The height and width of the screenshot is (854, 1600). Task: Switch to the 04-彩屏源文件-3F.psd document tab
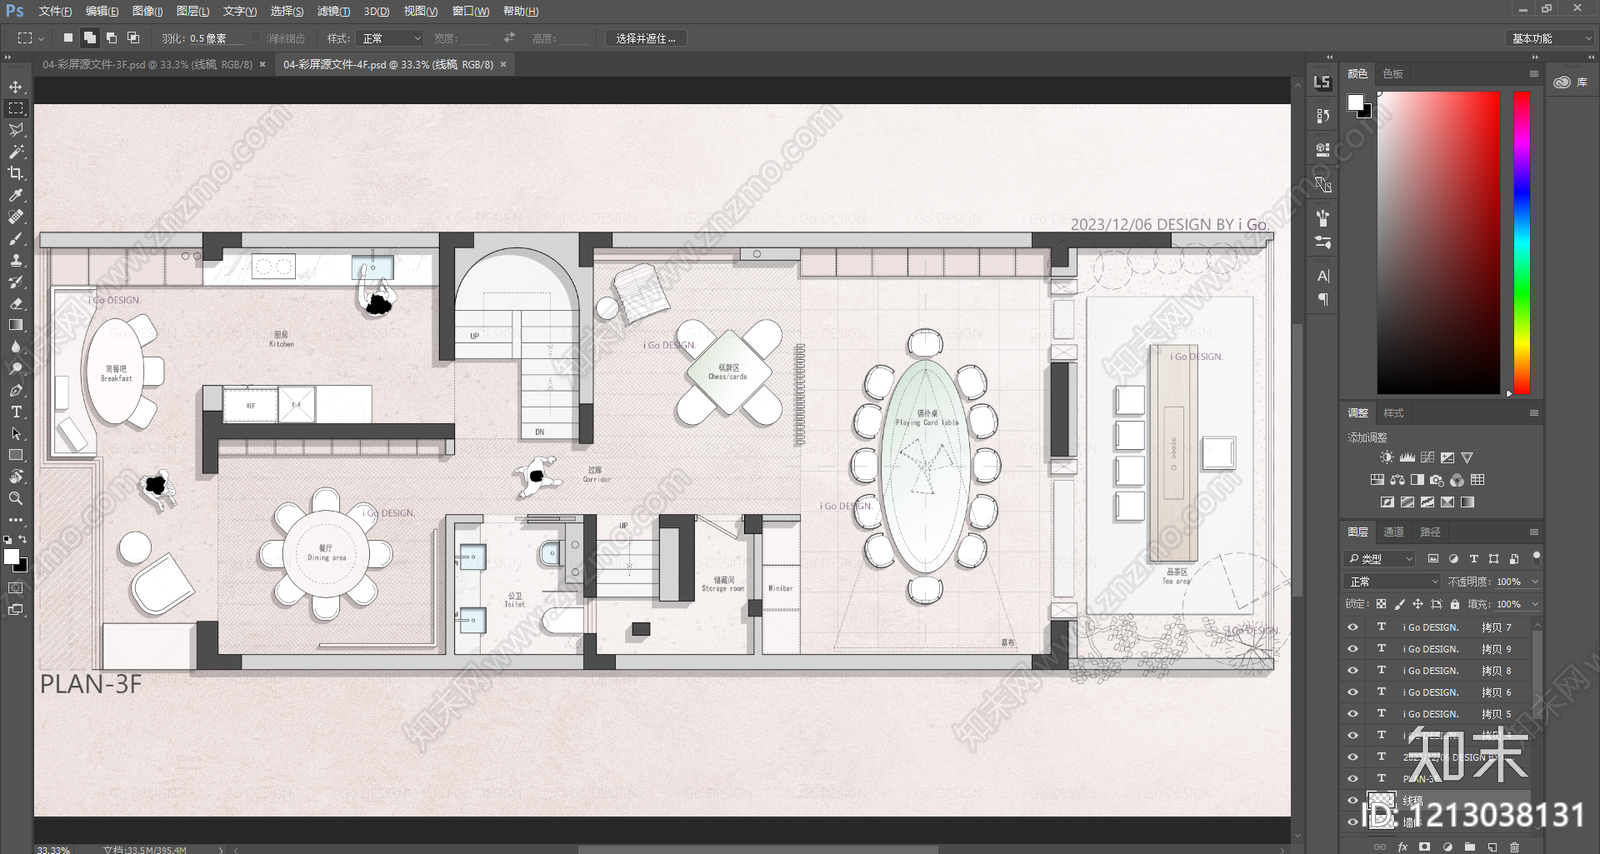coord(148,64)
